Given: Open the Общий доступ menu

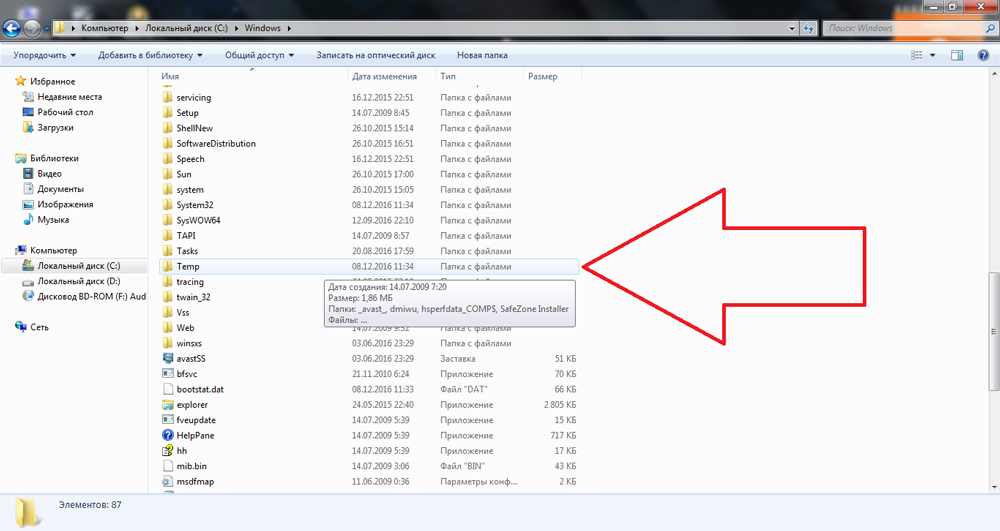Looking at the screenshot, I should (x=259, y=55).
